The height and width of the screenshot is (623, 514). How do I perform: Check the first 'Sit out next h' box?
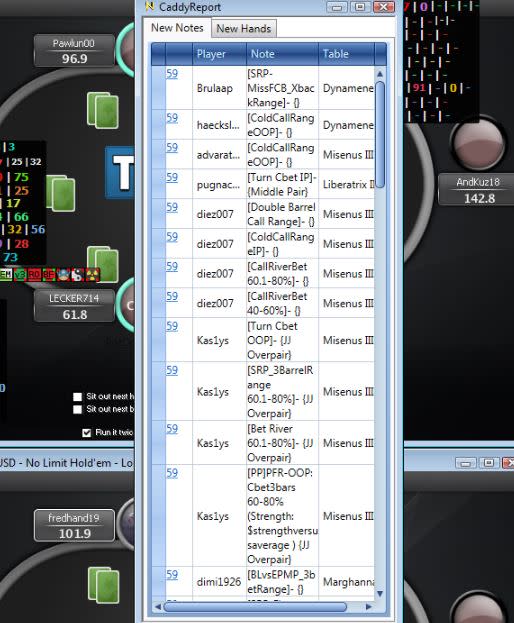click(77, 397)
